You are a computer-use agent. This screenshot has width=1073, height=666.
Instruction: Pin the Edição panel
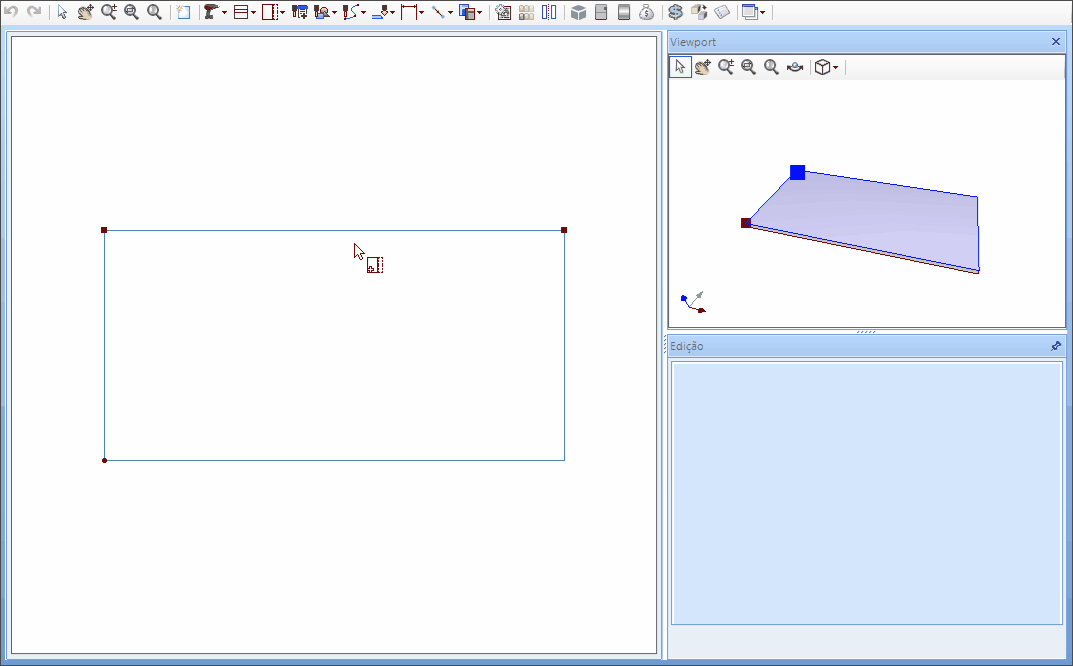click(x=1056, y=346)
